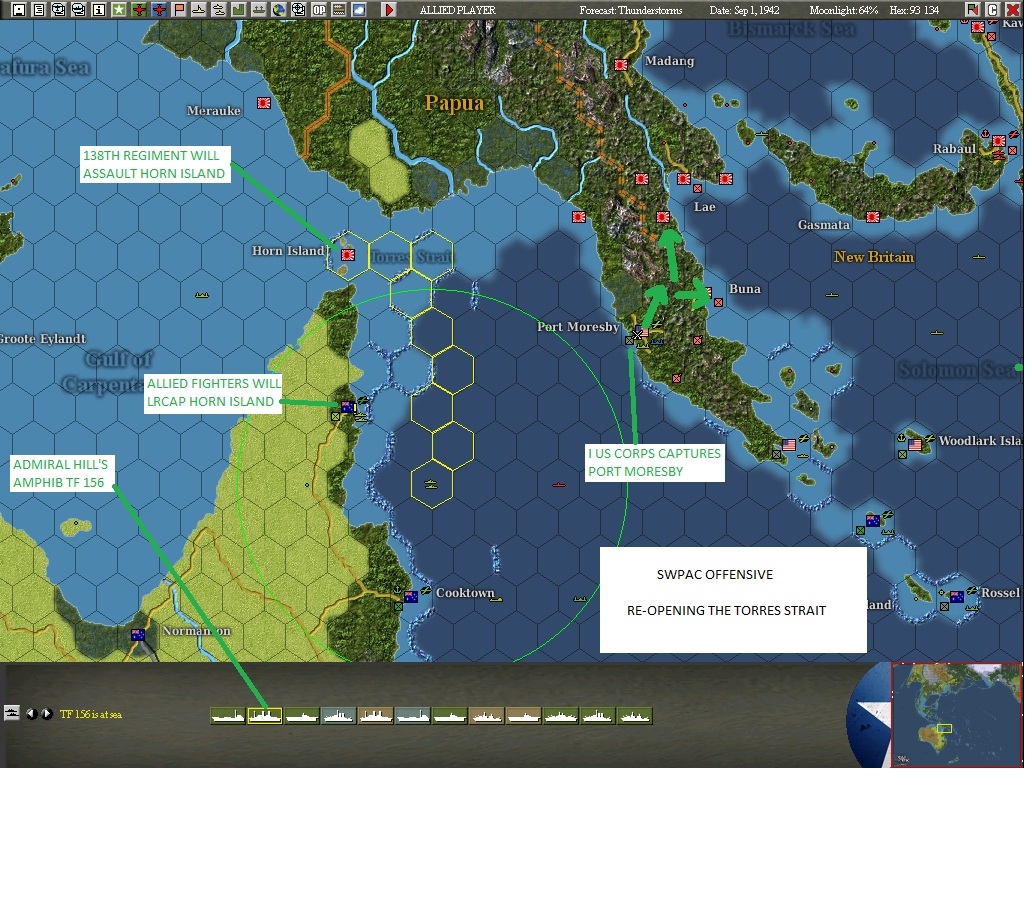1032x898 pixels.
Task: Select the yellow ship in Gulf of Carpentaria
Action: tap(201, 295)
